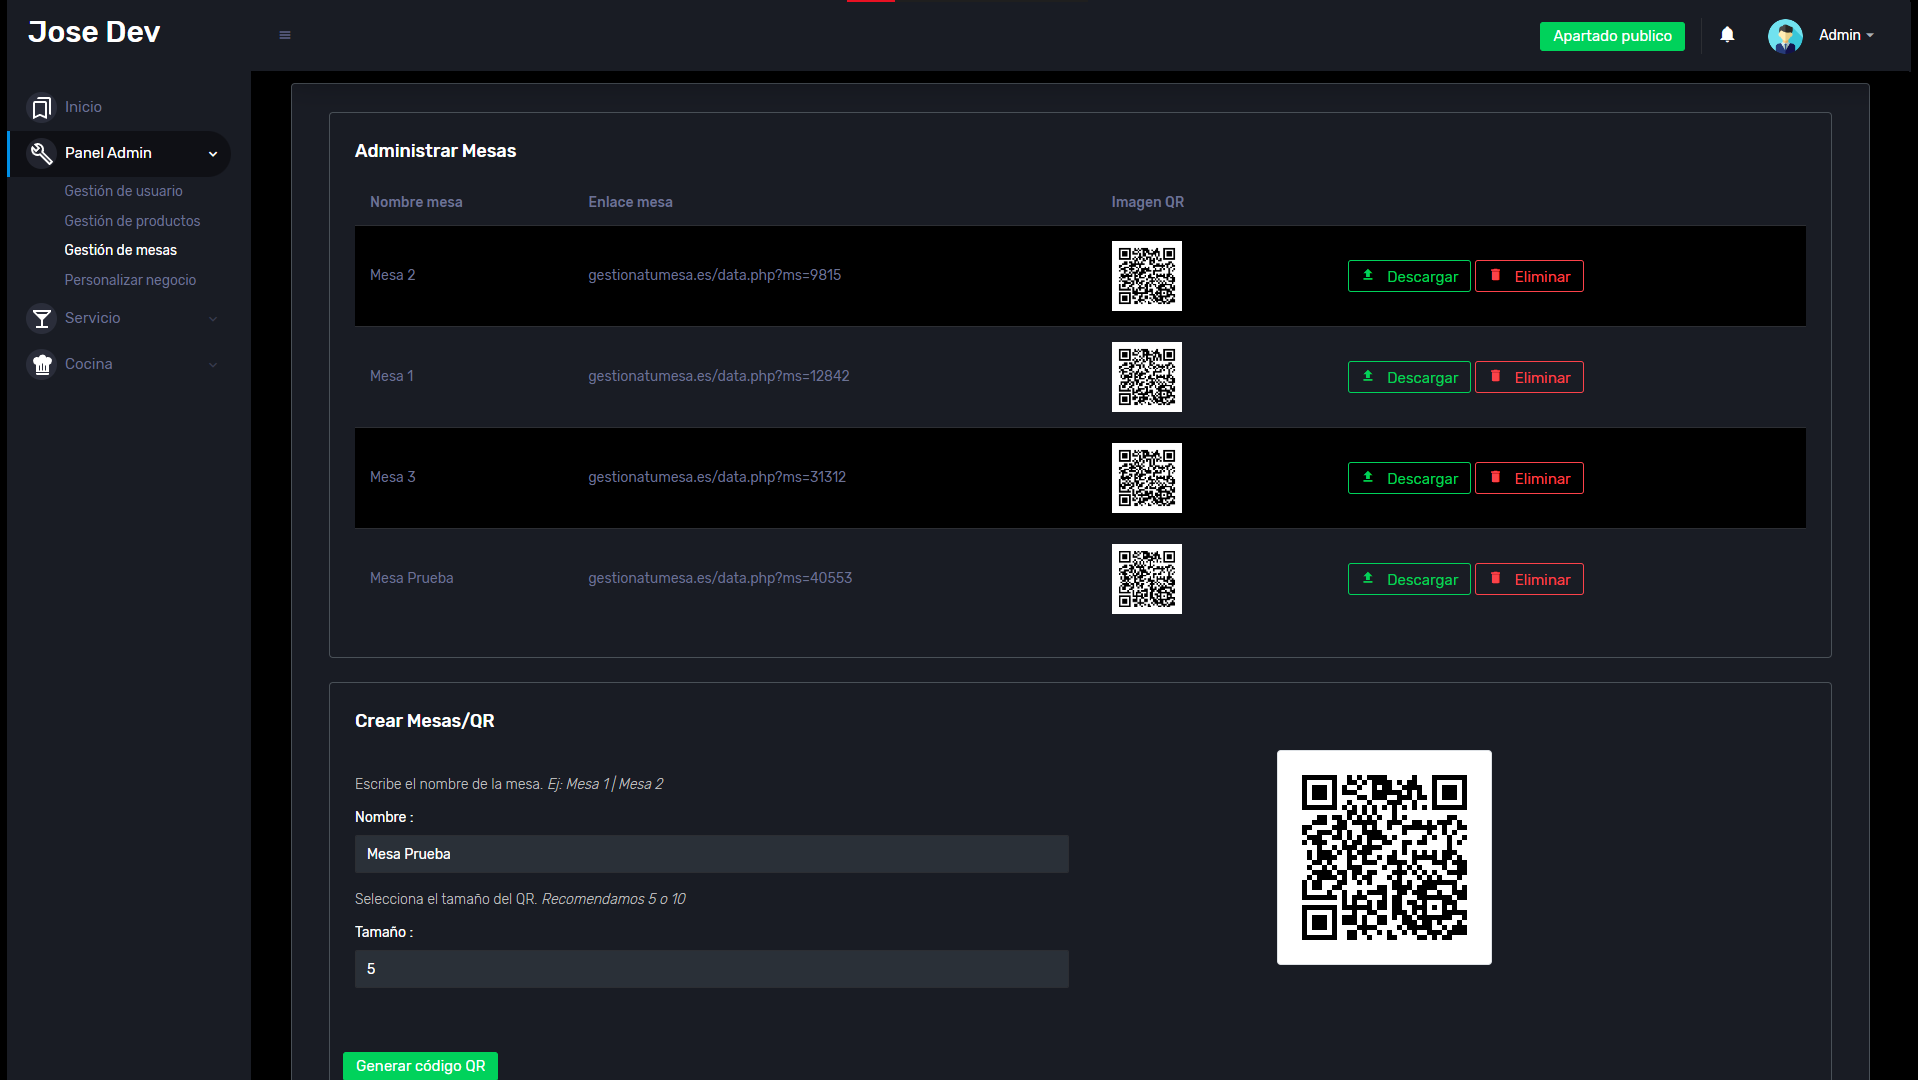Expand the Servicio submenu arrow
Image resolution: width=1918 pixels, height=1080 pixels.
213,319
